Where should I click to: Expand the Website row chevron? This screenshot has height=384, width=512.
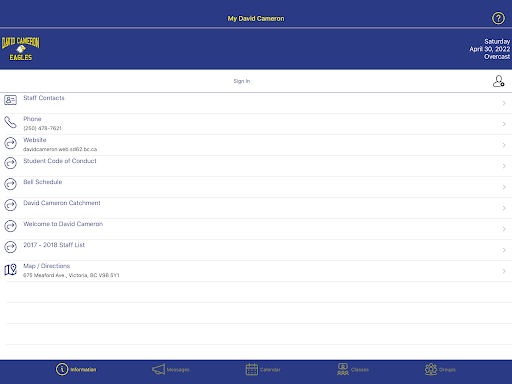504,145
